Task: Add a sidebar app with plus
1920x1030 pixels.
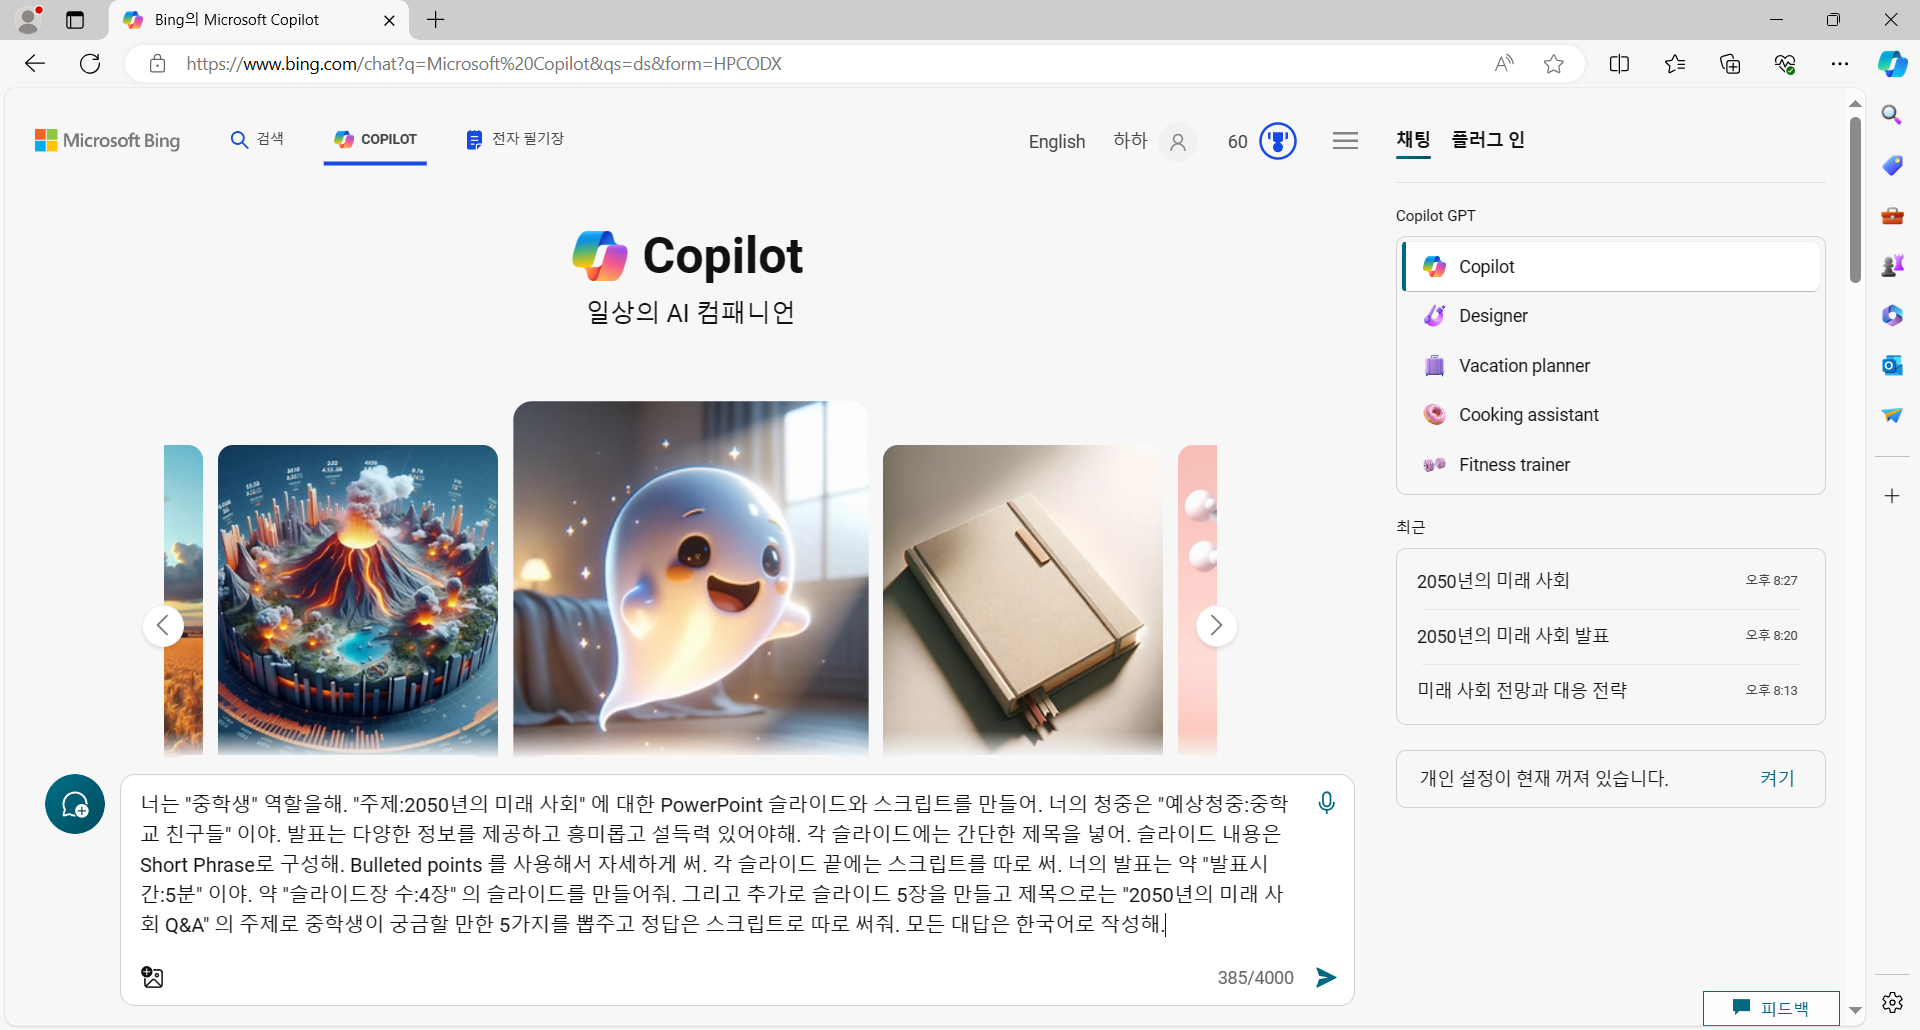Action: point(1892,496)
